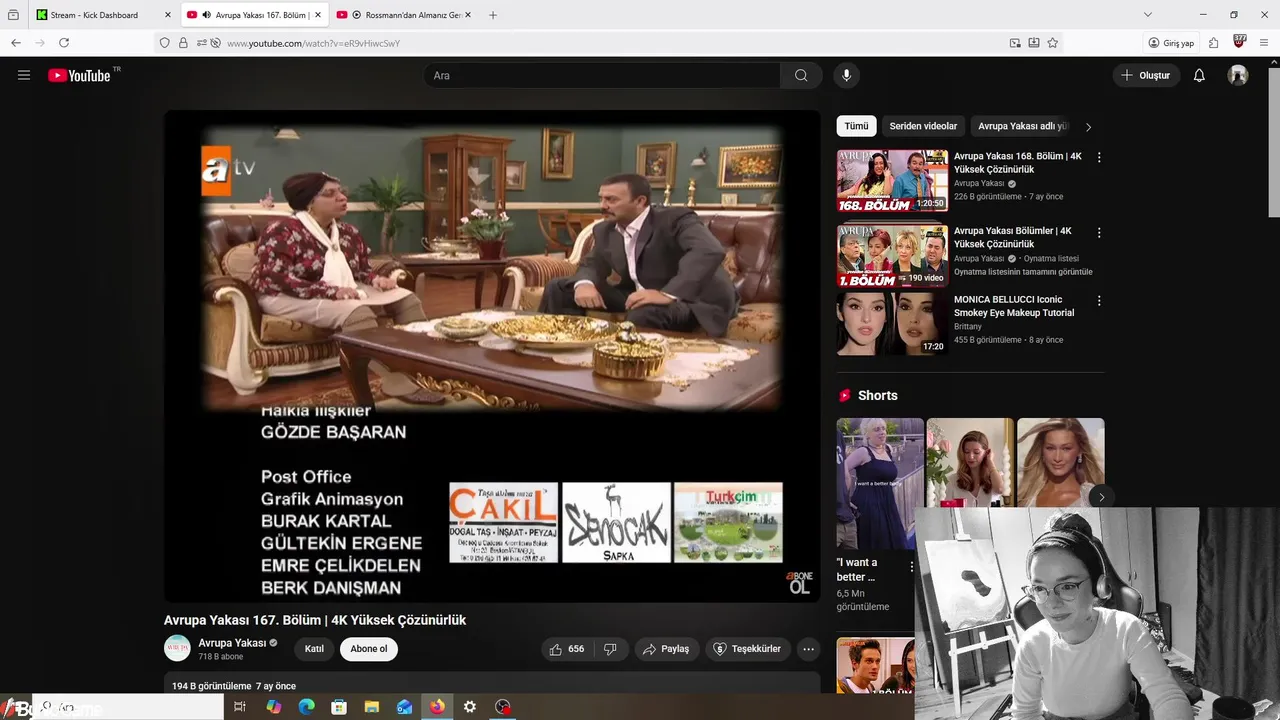
Task: Open Firefox View panel icon
Action: (x=13, y=15)
